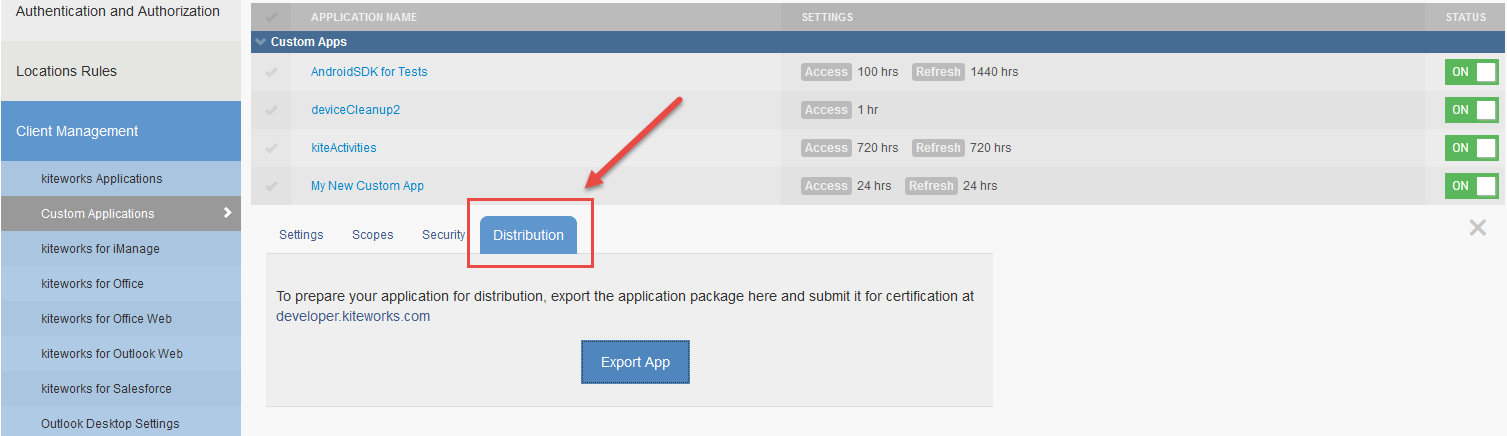The width and height of the screenshot is (1507, 436).
Task: Open the Scopes tab
Action: tap(372, 235)
